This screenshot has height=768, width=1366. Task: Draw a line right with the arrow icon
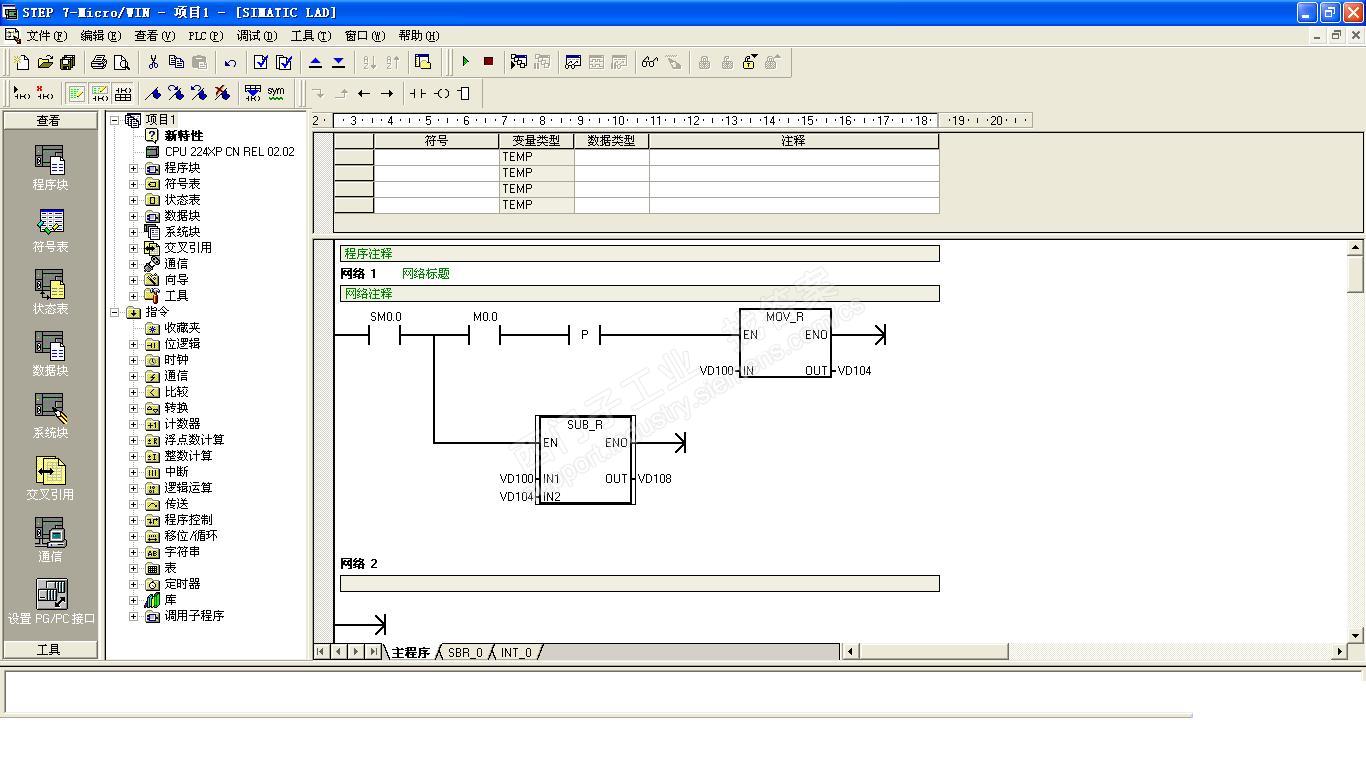[x=387, y=93]
